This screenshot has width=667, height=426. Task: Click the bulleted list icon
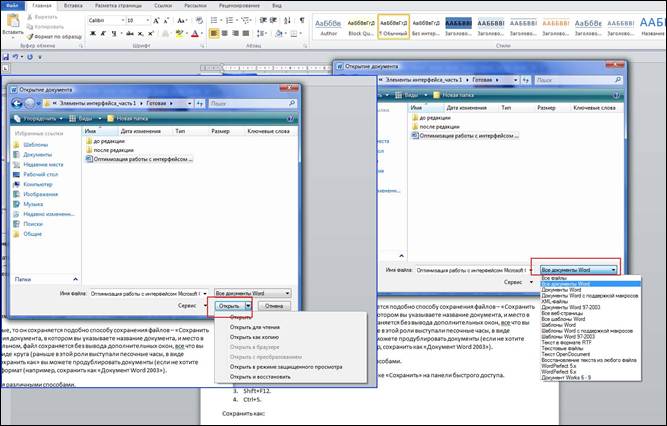click(214, 20)
